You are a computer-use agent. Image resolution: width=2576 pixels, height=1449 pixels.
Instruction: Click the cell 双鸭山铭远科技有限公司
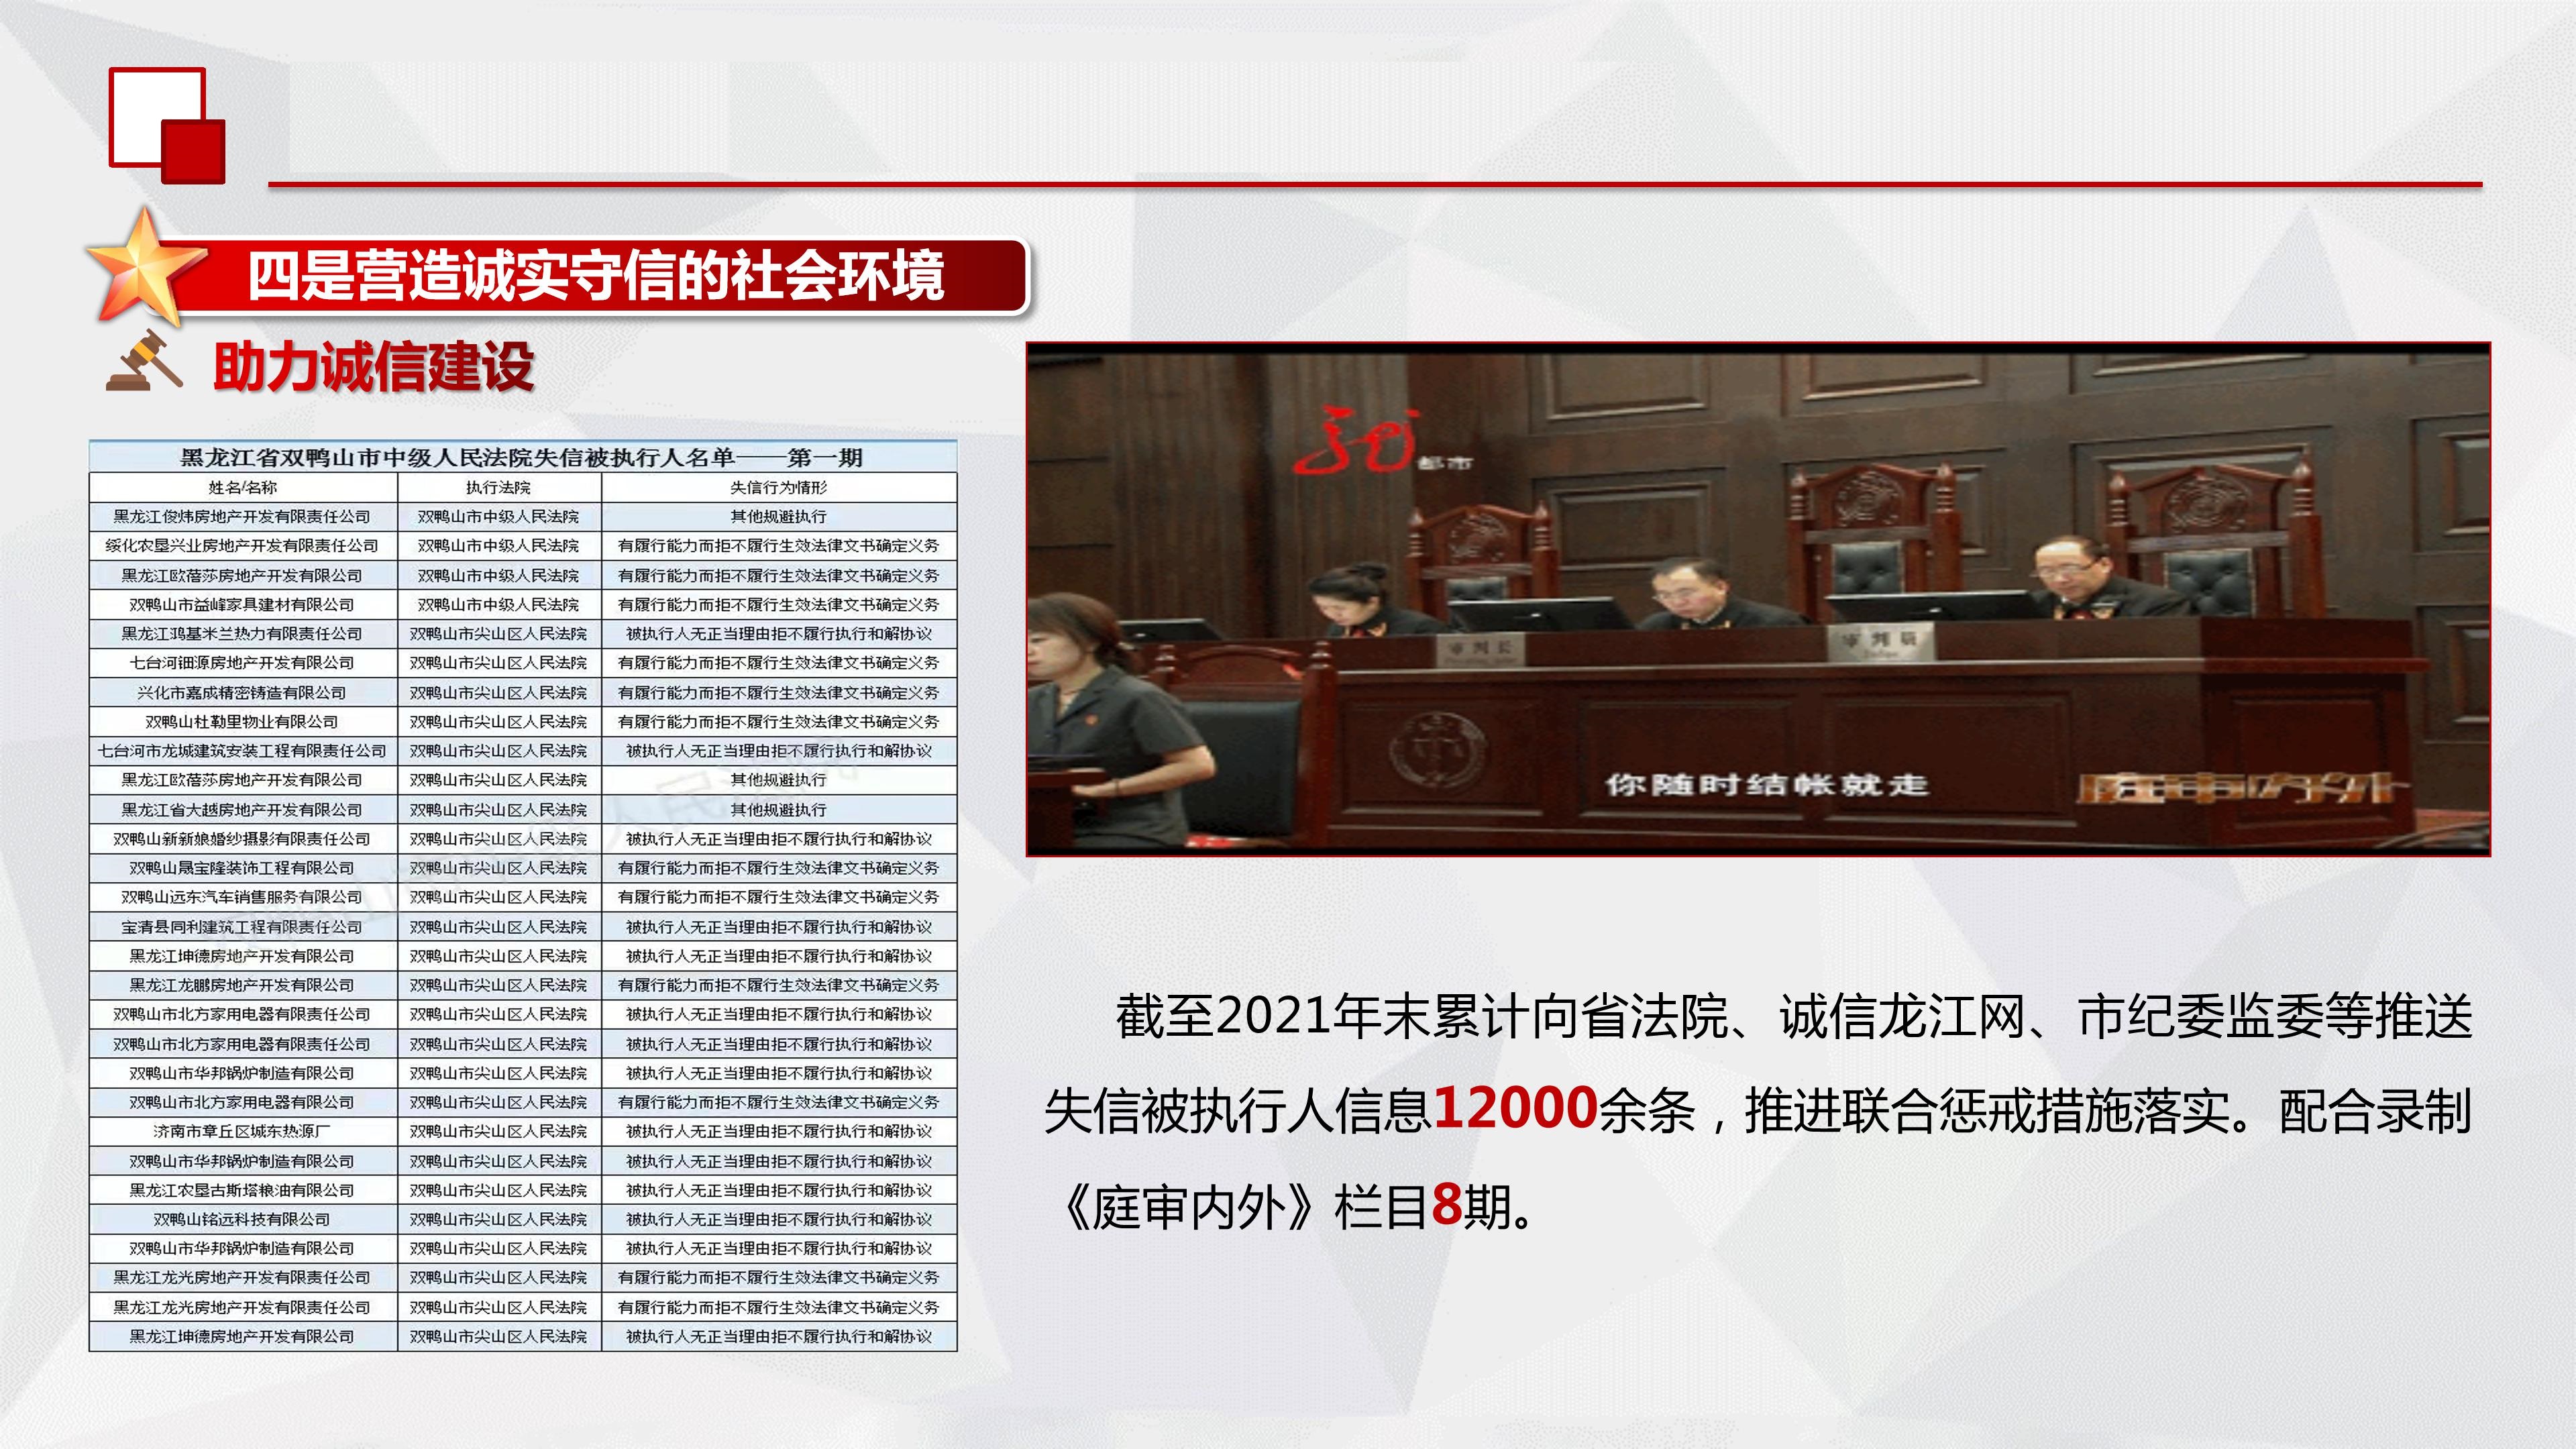[x=242, y=1219]
